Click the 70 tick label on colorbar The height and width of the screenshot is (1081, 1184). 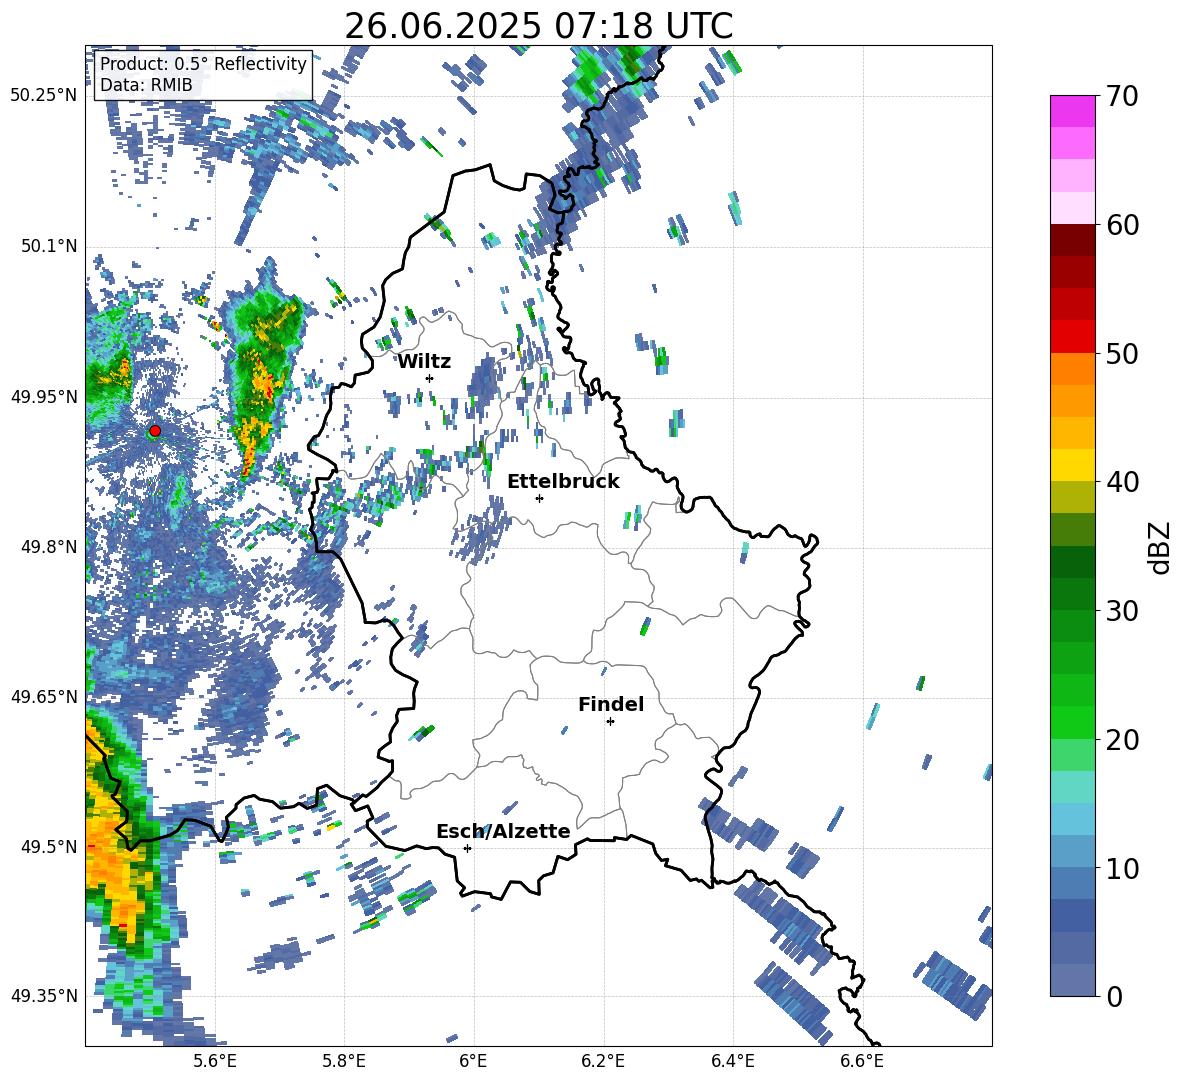click(x=1122, y=96)
